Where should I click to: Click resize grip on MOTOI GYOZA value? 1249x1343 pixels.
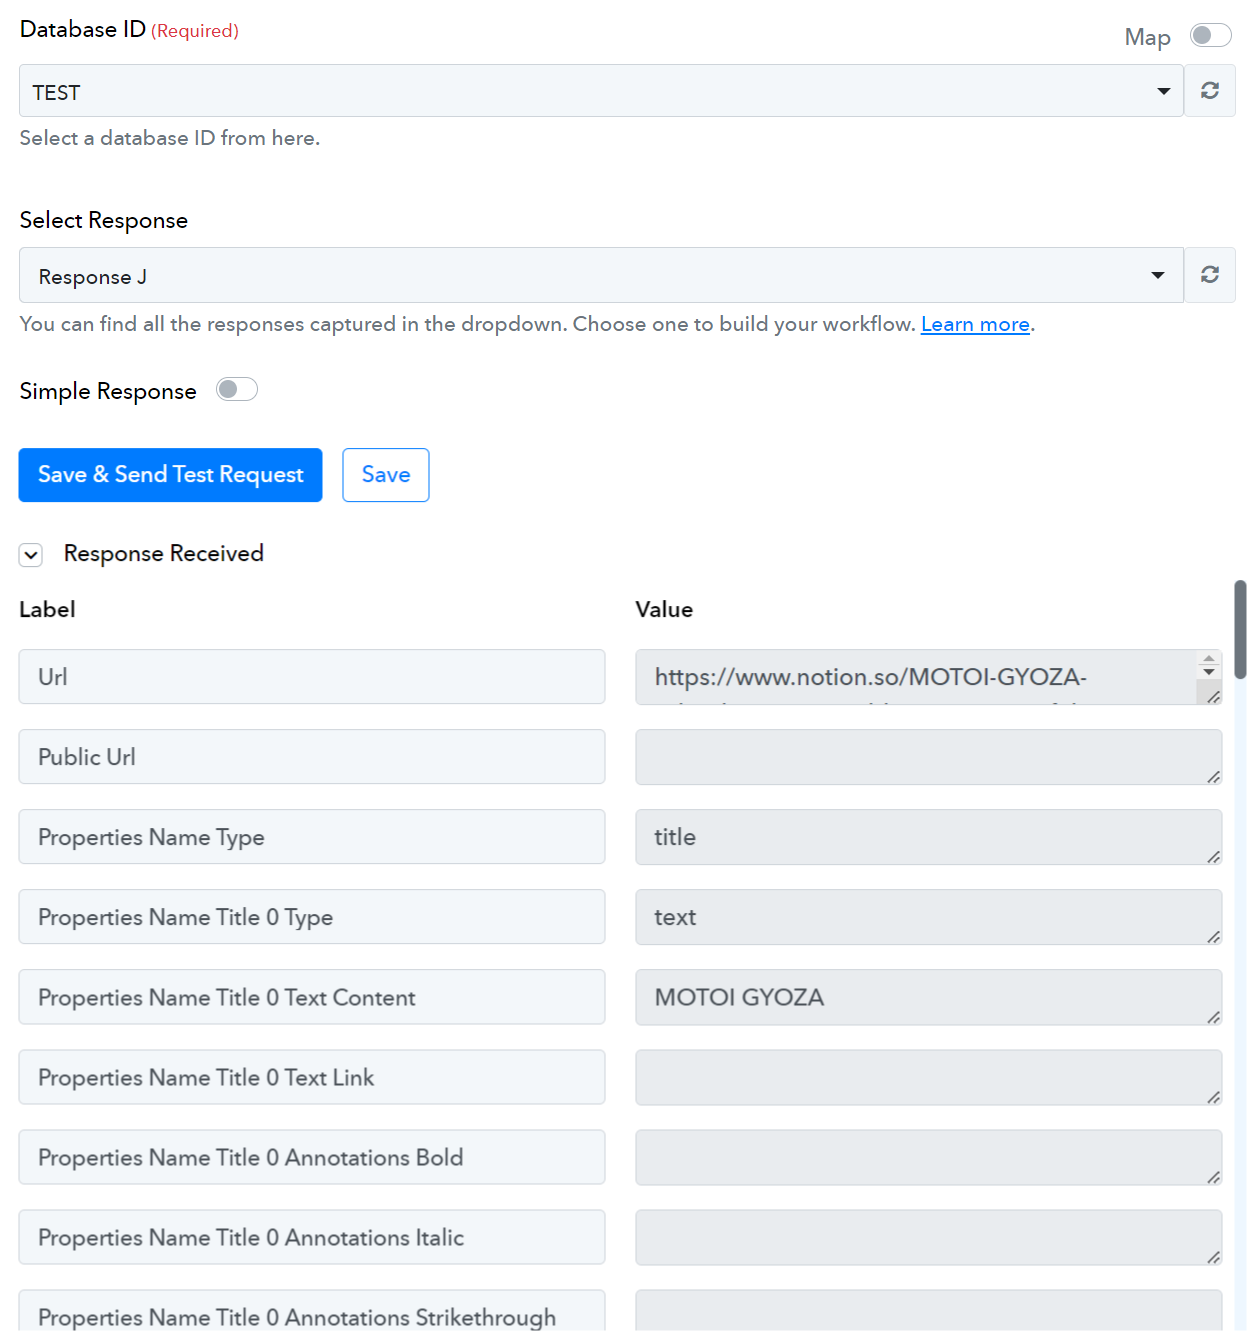[1213, 1016]
